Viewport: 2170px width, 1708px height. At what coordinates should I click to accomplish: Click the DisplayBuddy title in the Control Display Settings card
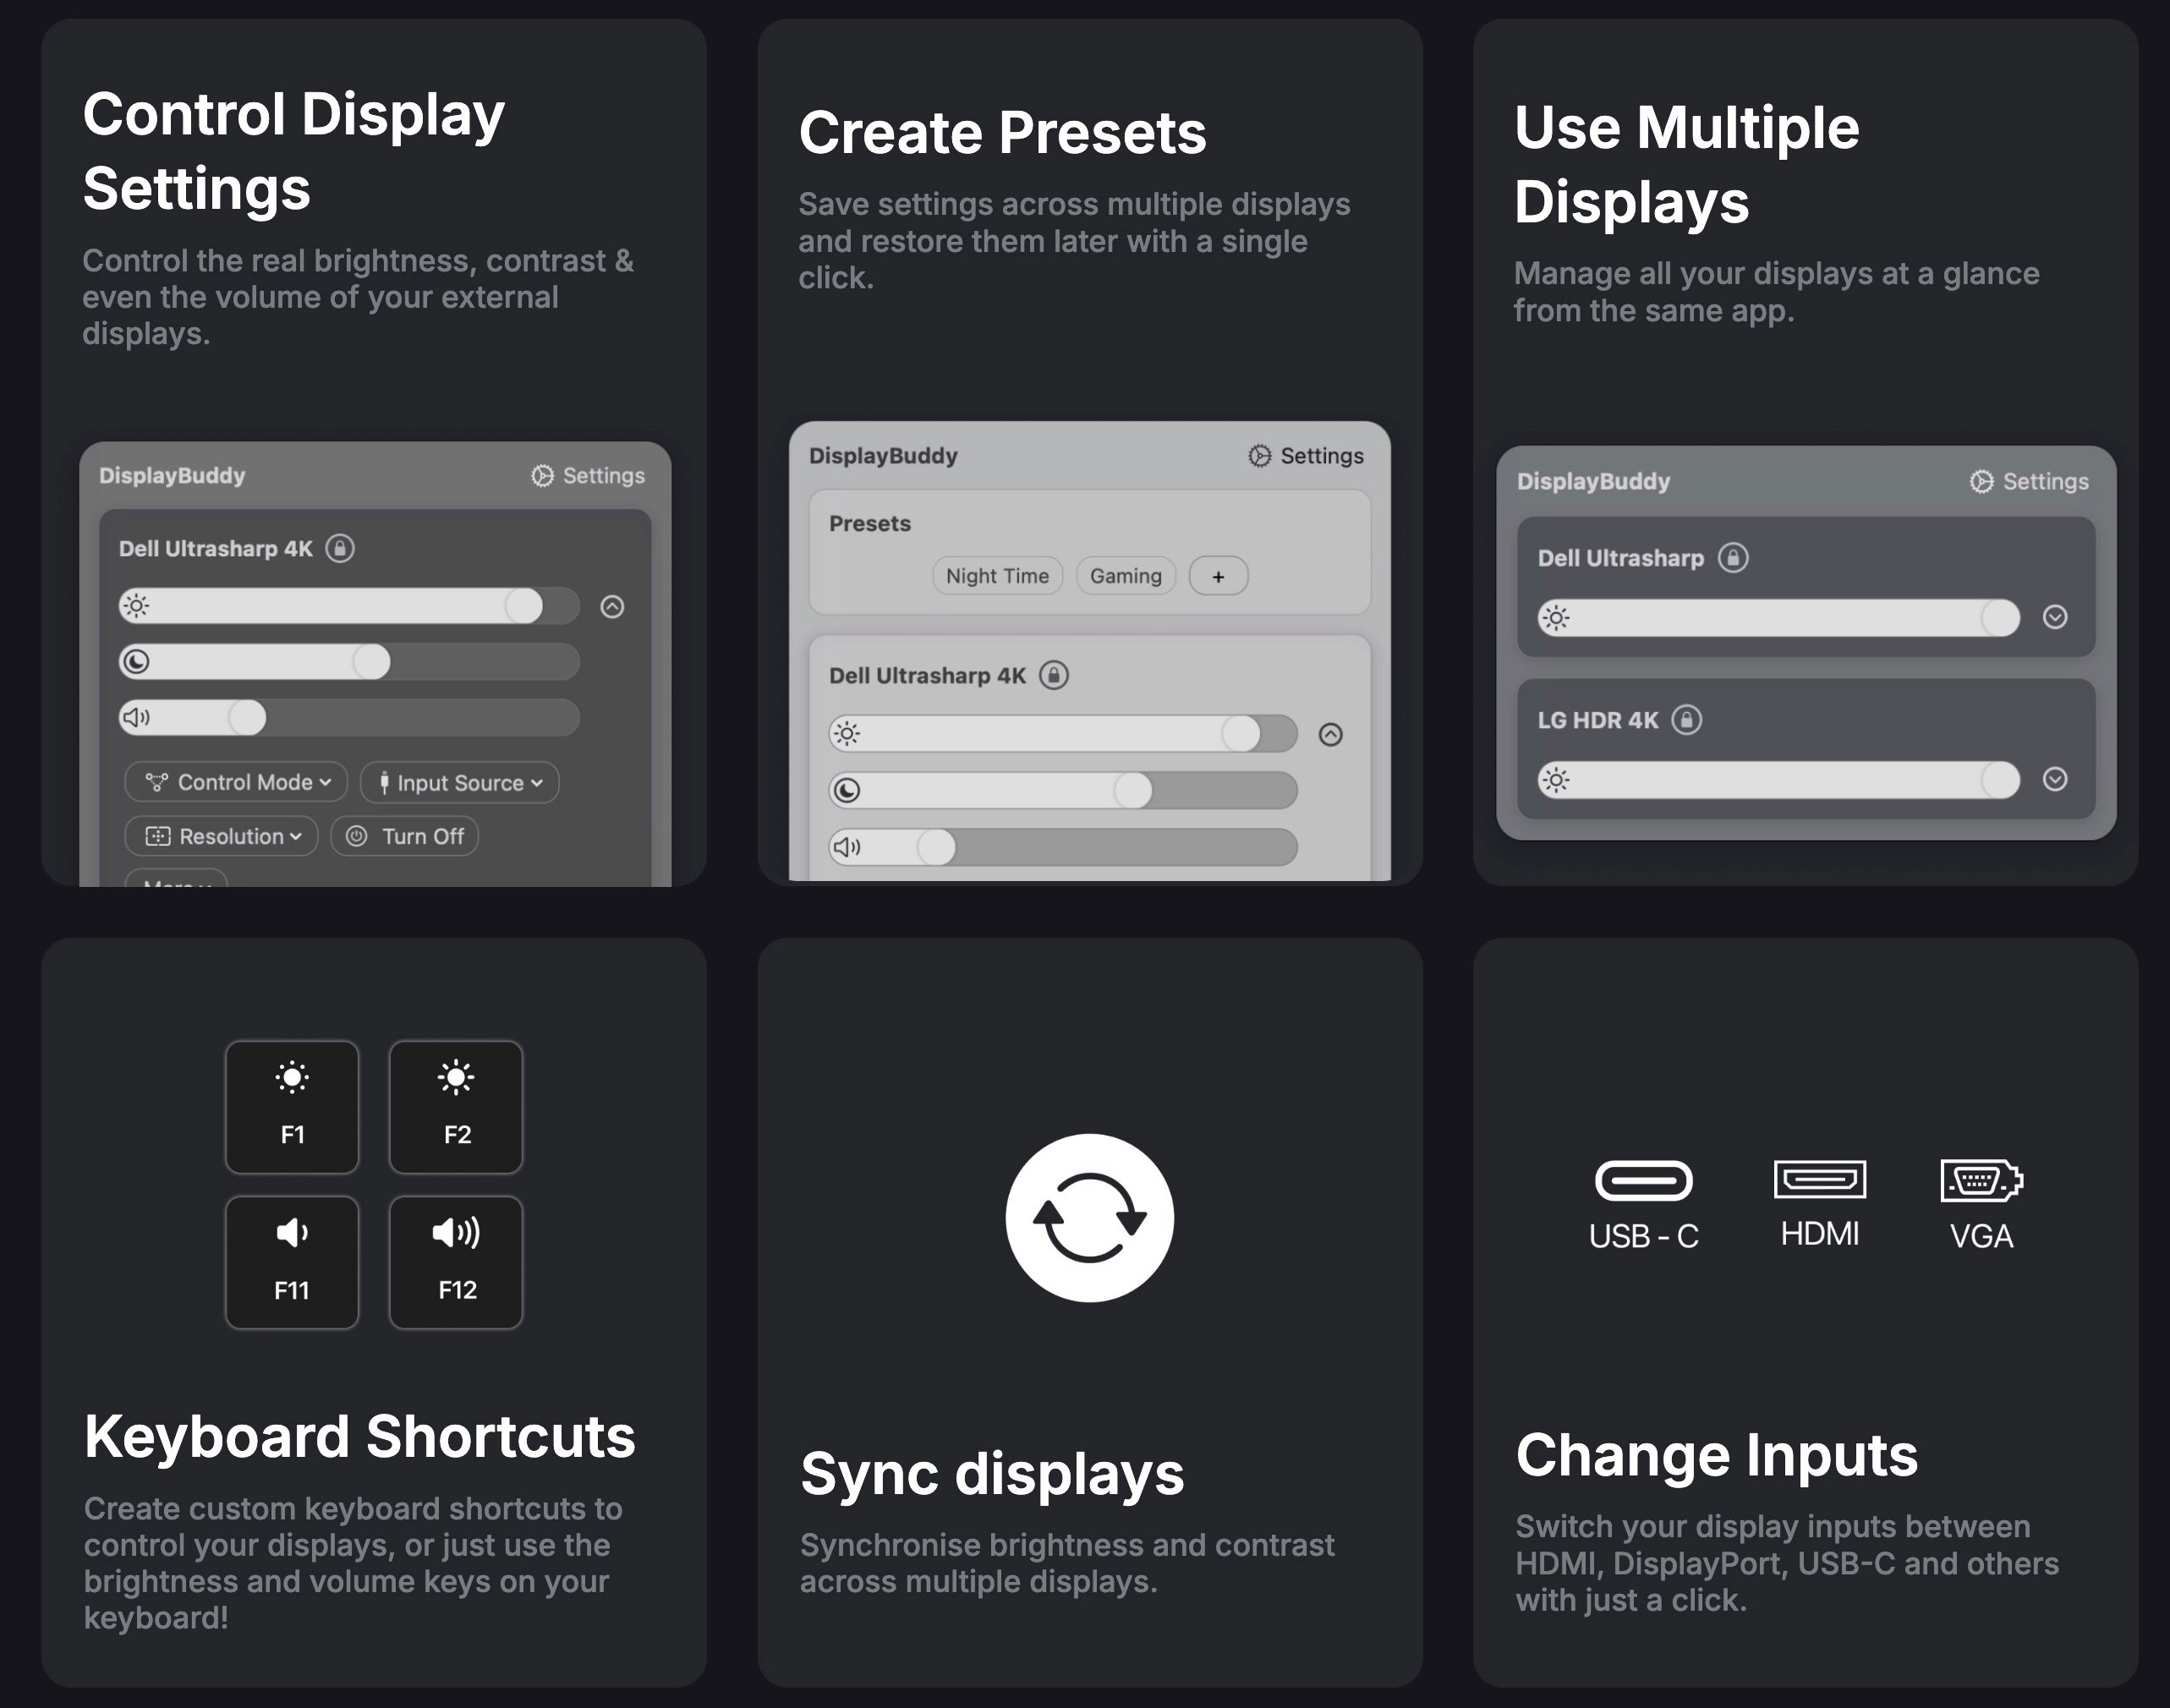(172, 476)
